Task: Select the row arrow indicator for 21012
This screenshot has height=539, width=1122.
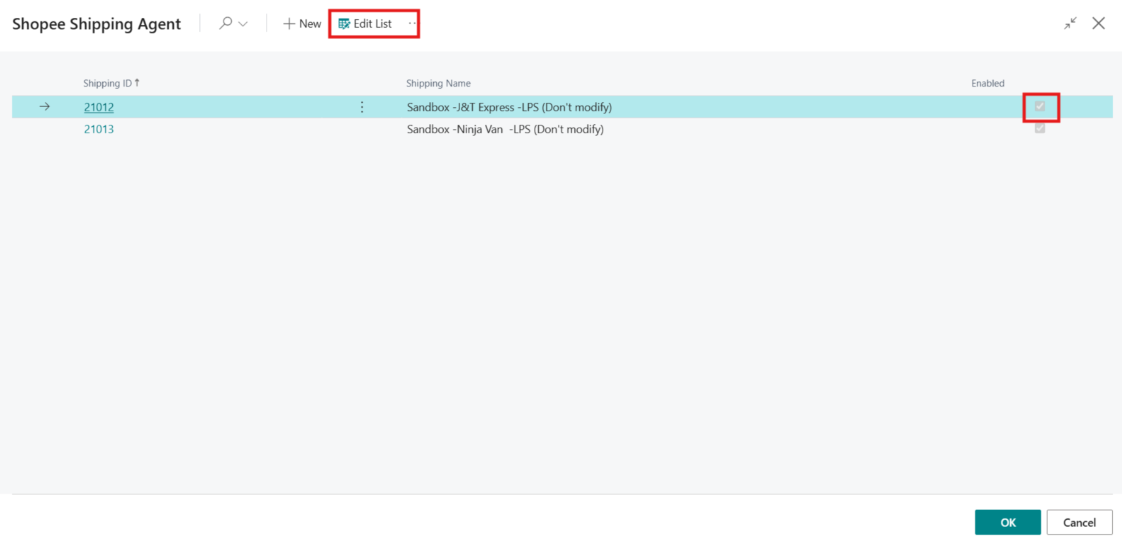Action: (x=44, y=107)
